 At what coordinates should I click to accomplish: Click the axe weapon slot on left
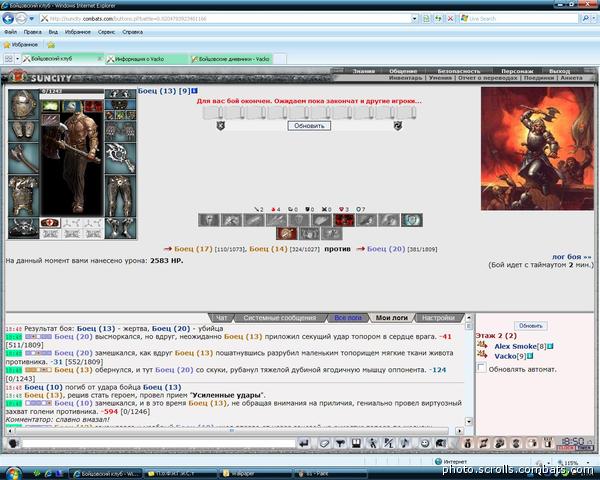point(24,158)
